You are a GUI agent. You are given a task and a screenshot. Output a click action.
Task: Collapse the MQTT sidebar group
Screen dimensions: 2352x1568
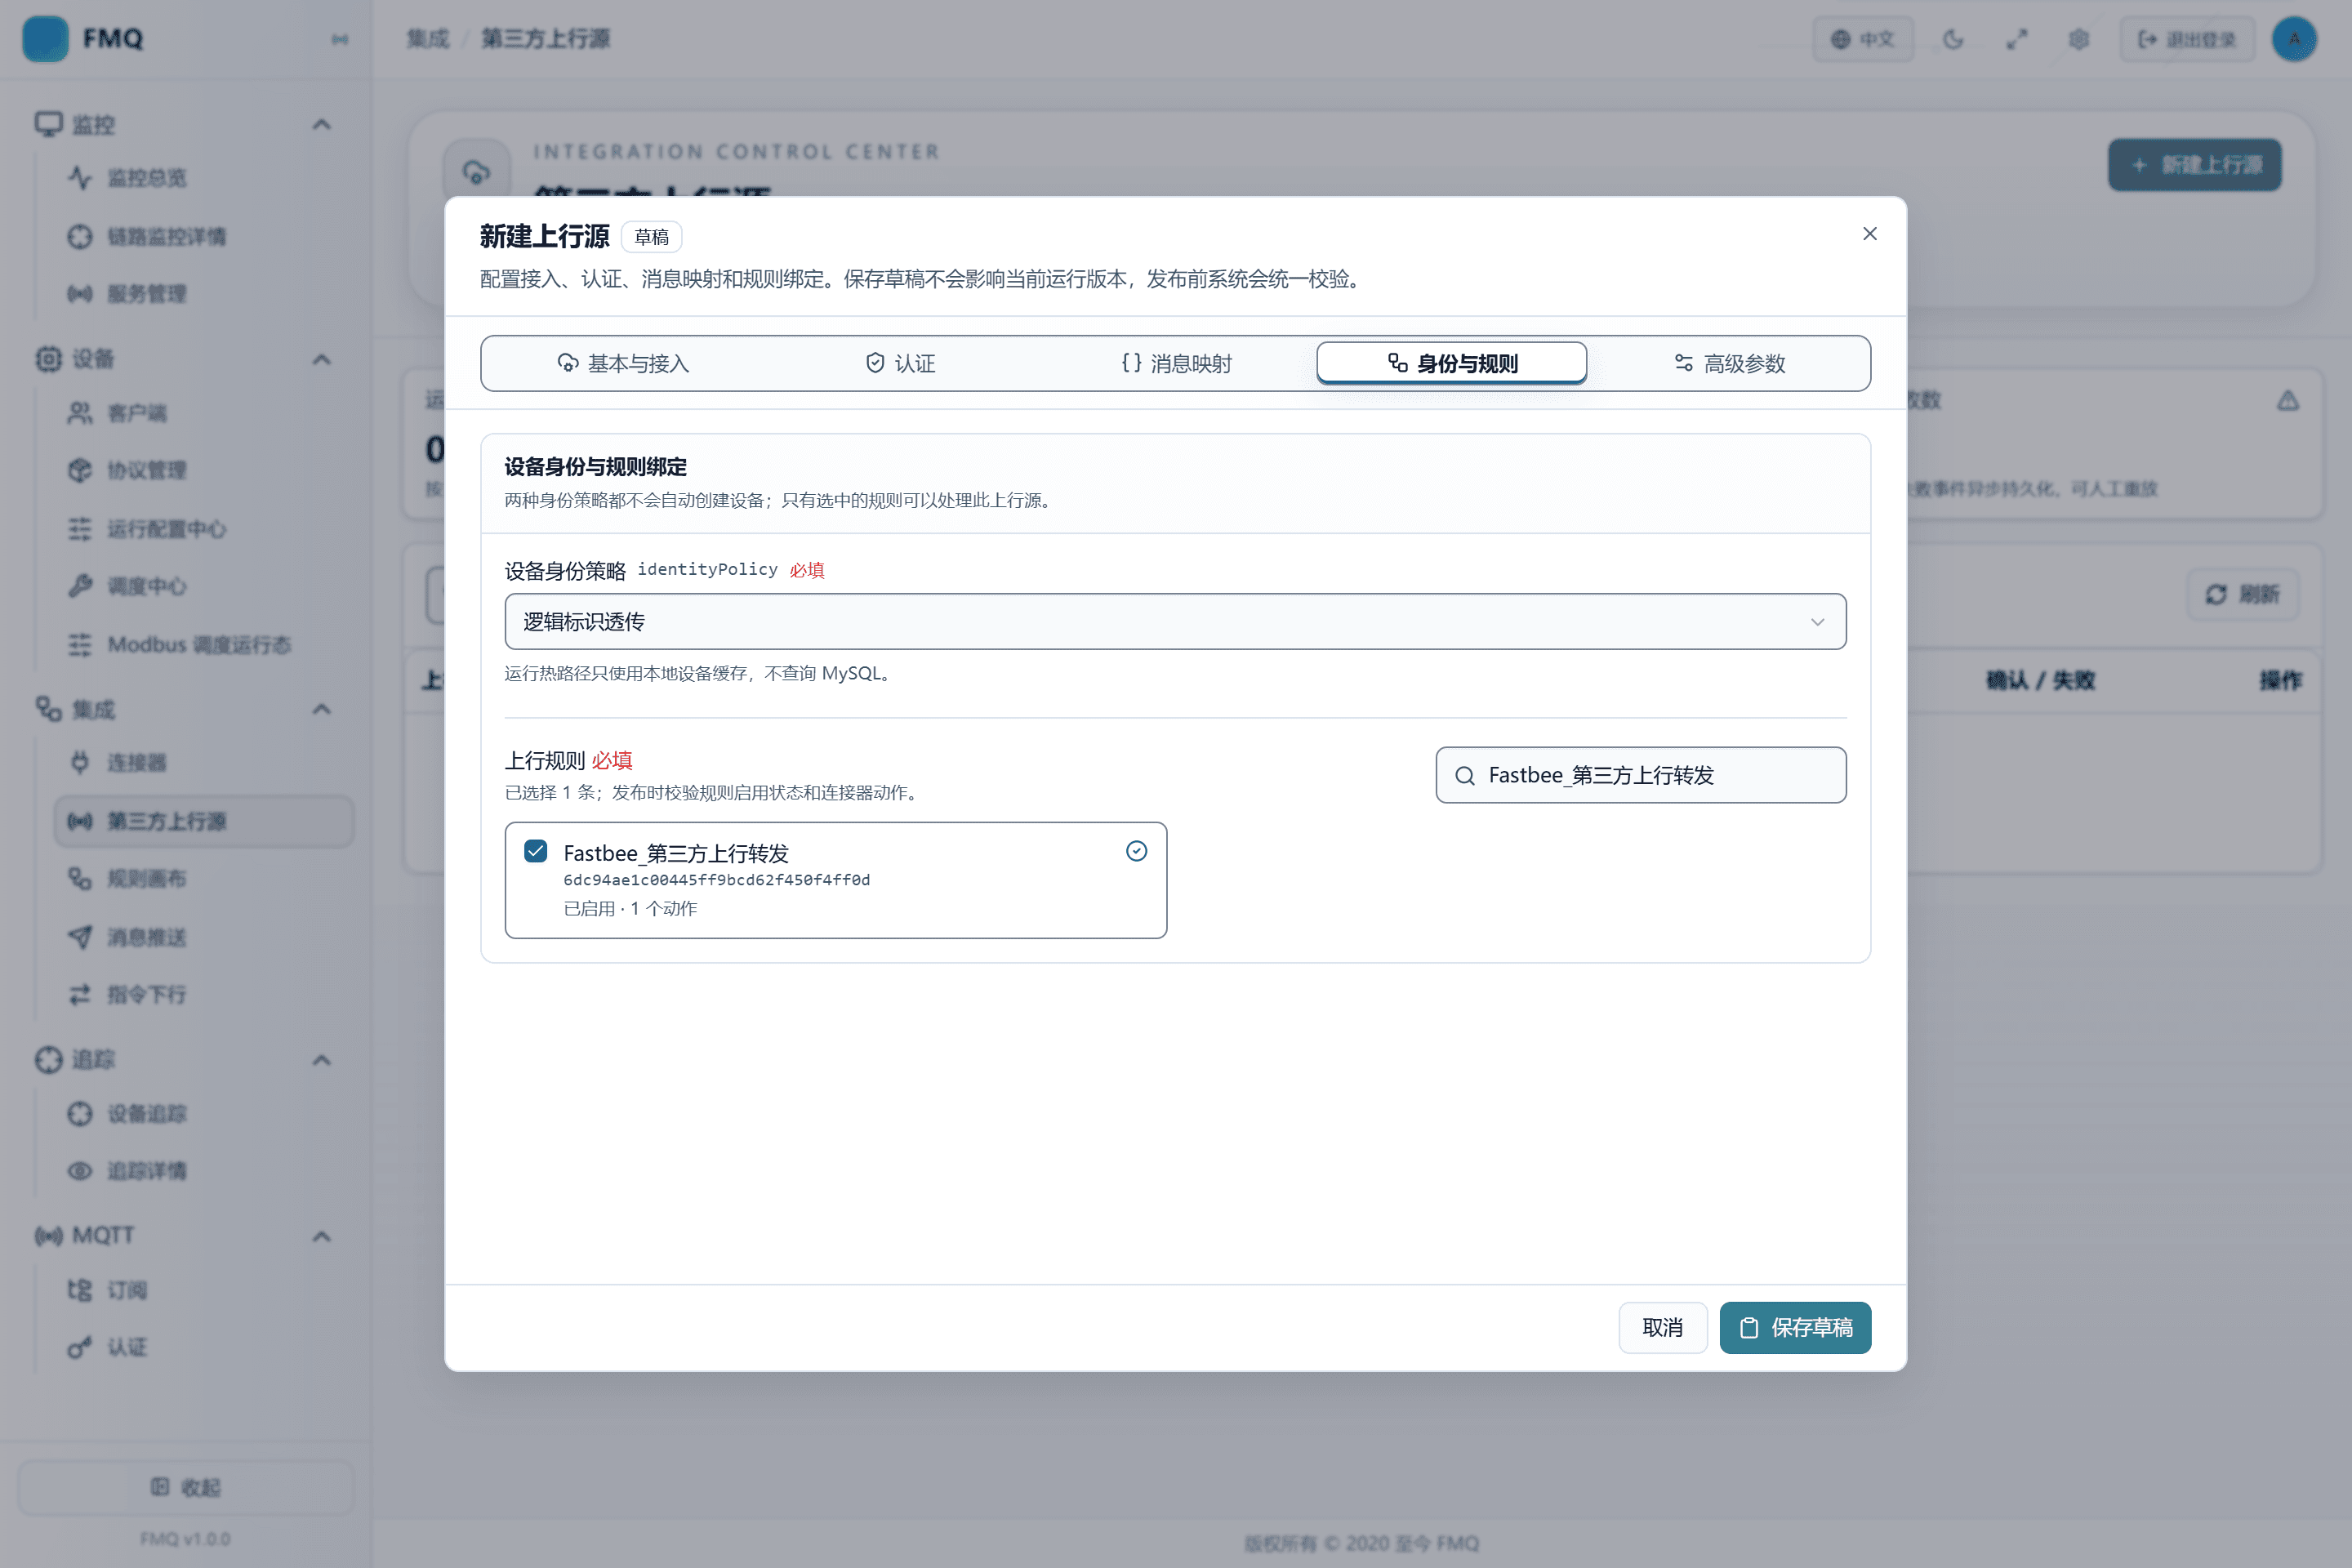(x=321, y=1236)
